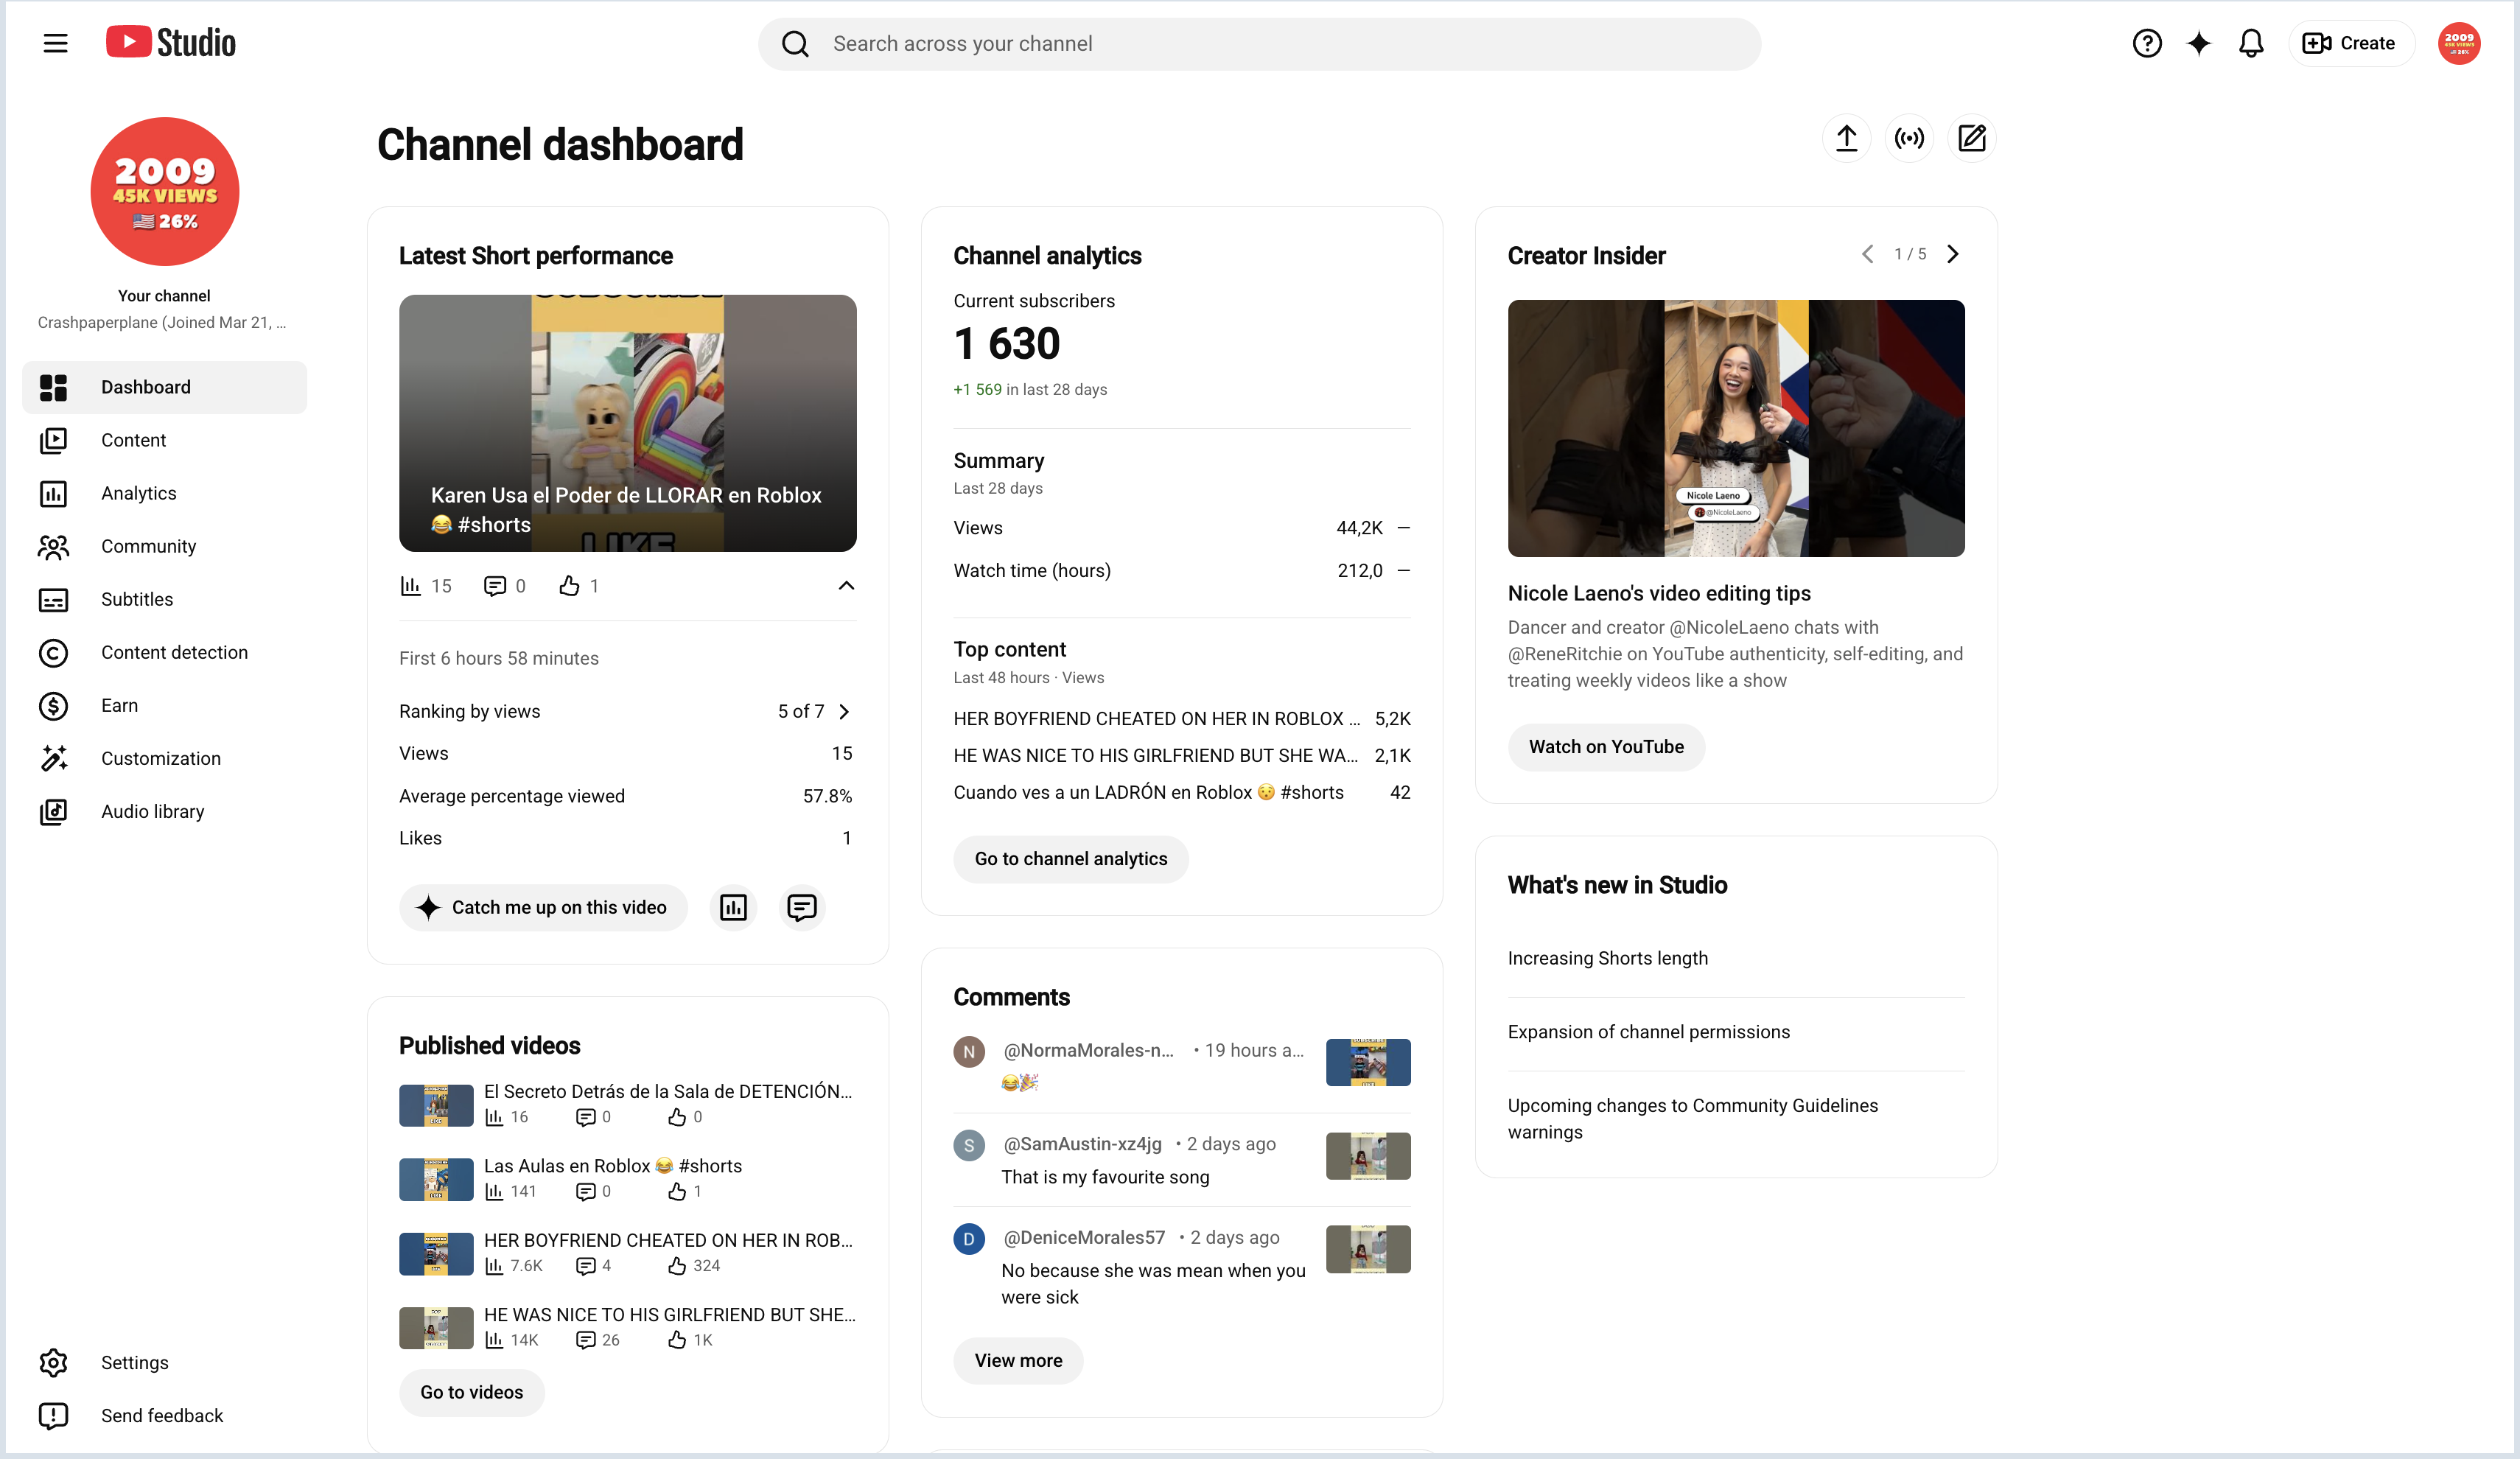Open Audio library in the sidebar

165,811
